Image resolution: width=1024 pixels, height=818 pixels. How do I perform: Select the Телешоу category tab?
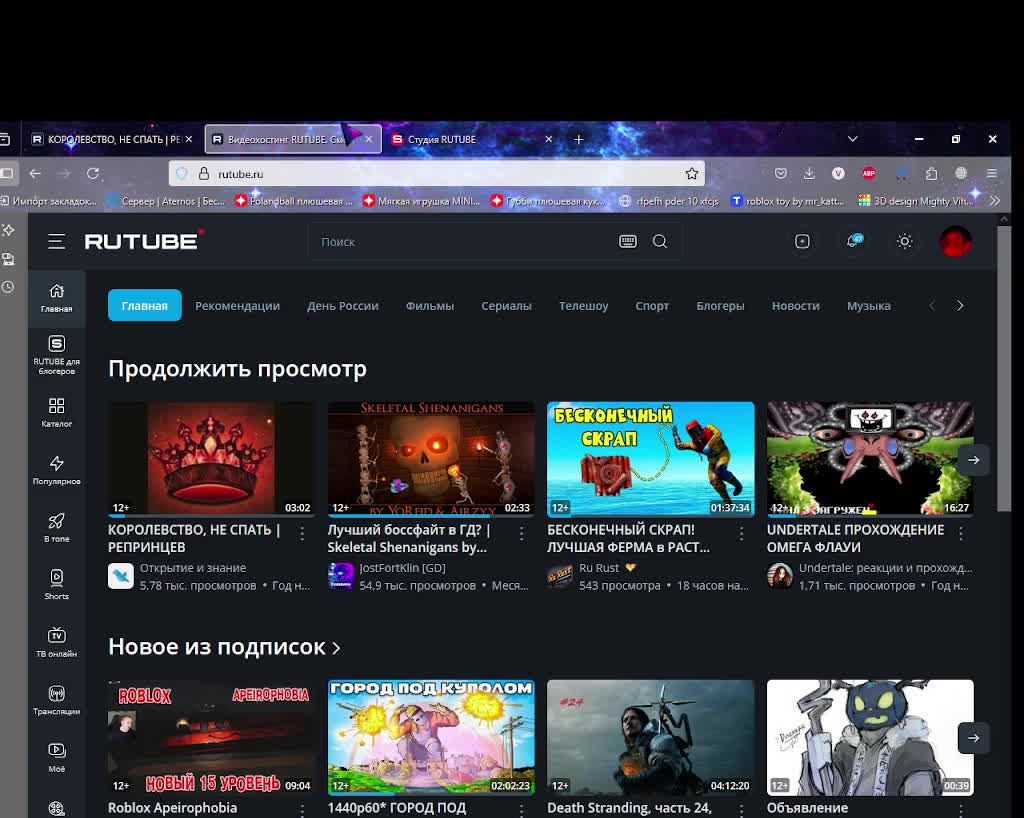tap(583, 306)
